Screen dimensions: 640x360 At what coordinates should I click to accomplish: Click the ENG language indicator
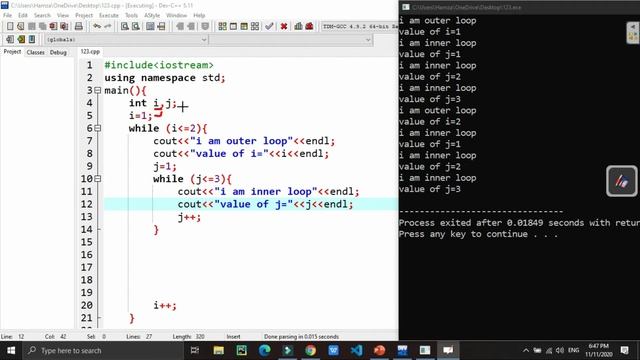573,350
